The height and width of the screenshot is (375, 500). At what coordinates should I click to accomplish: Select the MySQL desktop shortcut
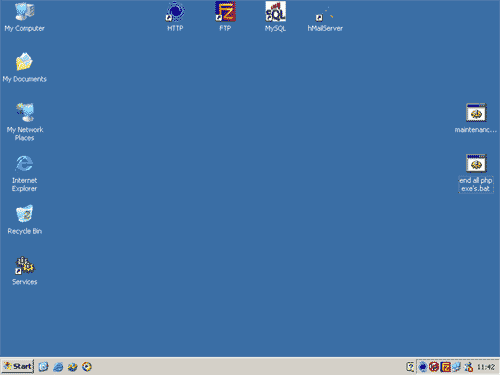tap(275, 12)
